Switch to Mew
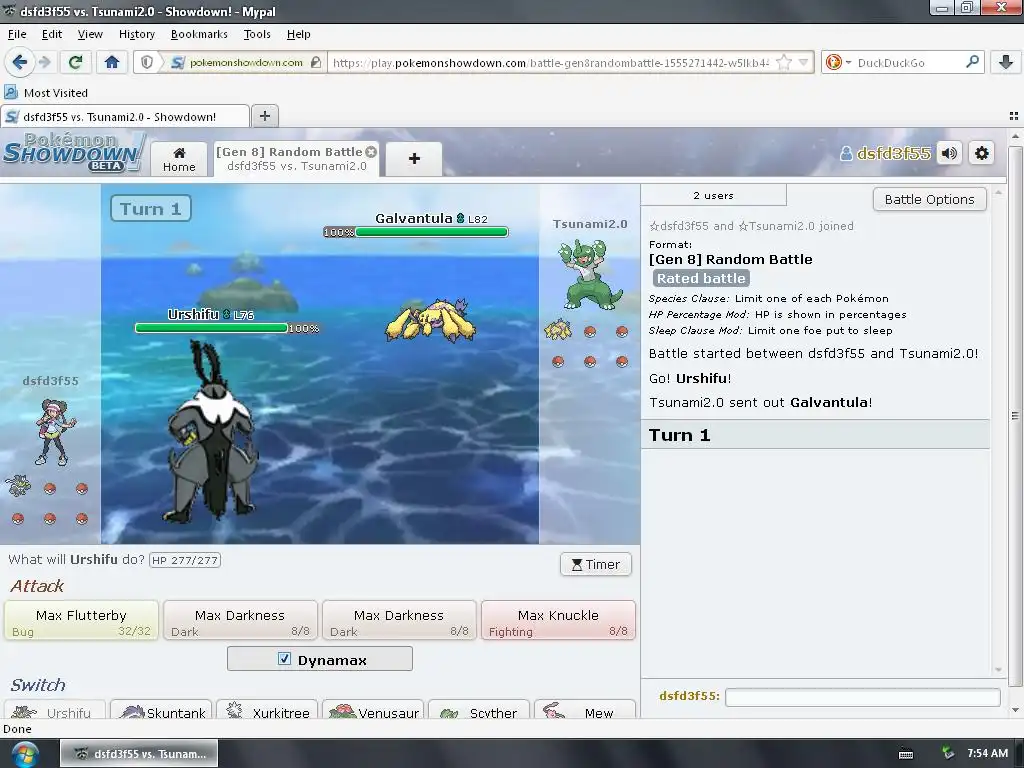The width and height of the screenshot is (1024, 768). click(x=585, y=709)
